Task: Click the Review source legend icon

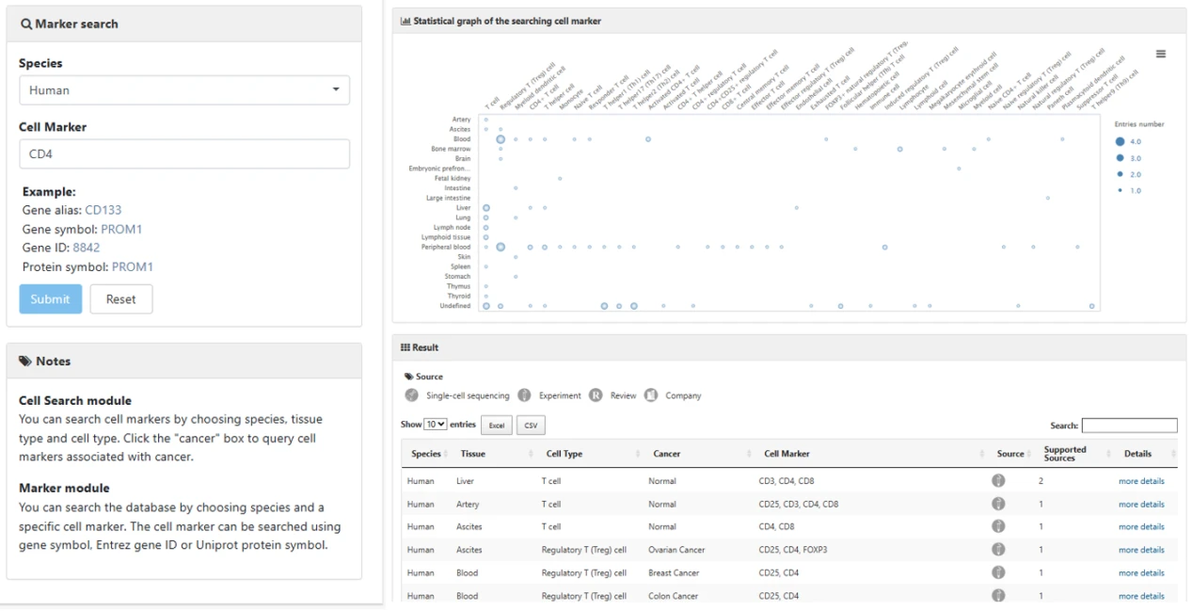Action: coord(596,395)
